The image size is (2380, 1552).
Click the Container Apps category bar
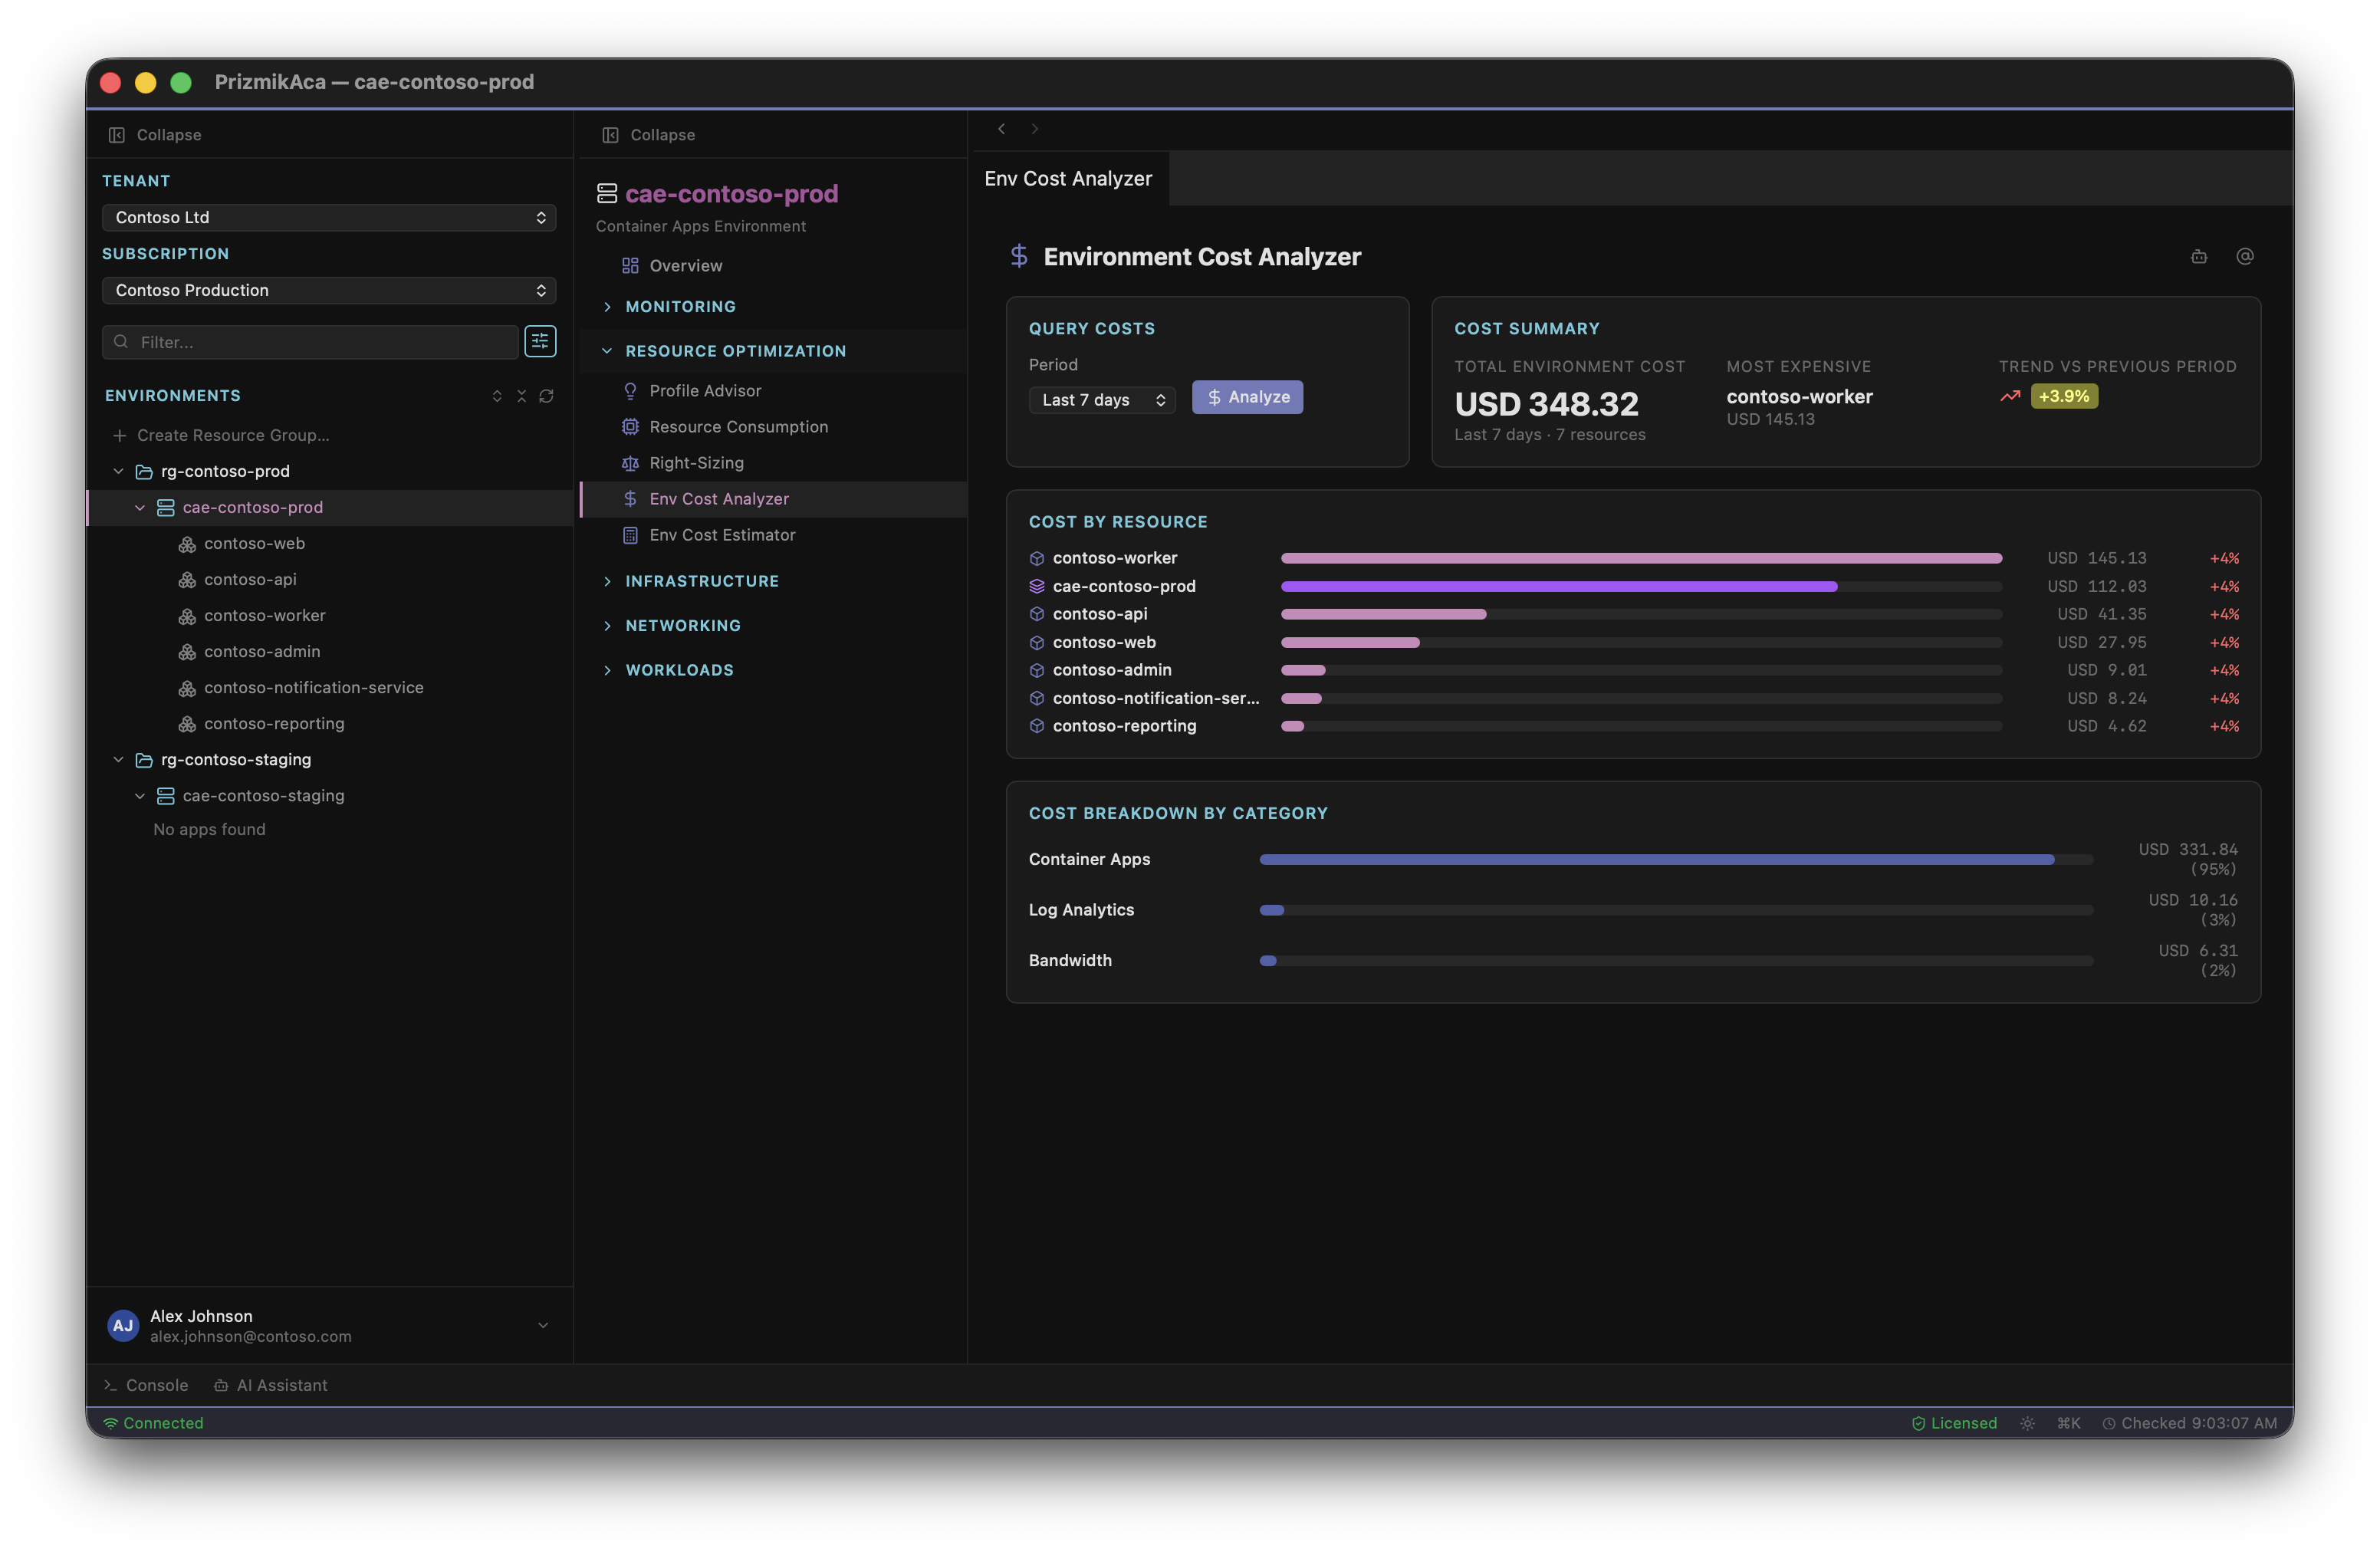1657,859
